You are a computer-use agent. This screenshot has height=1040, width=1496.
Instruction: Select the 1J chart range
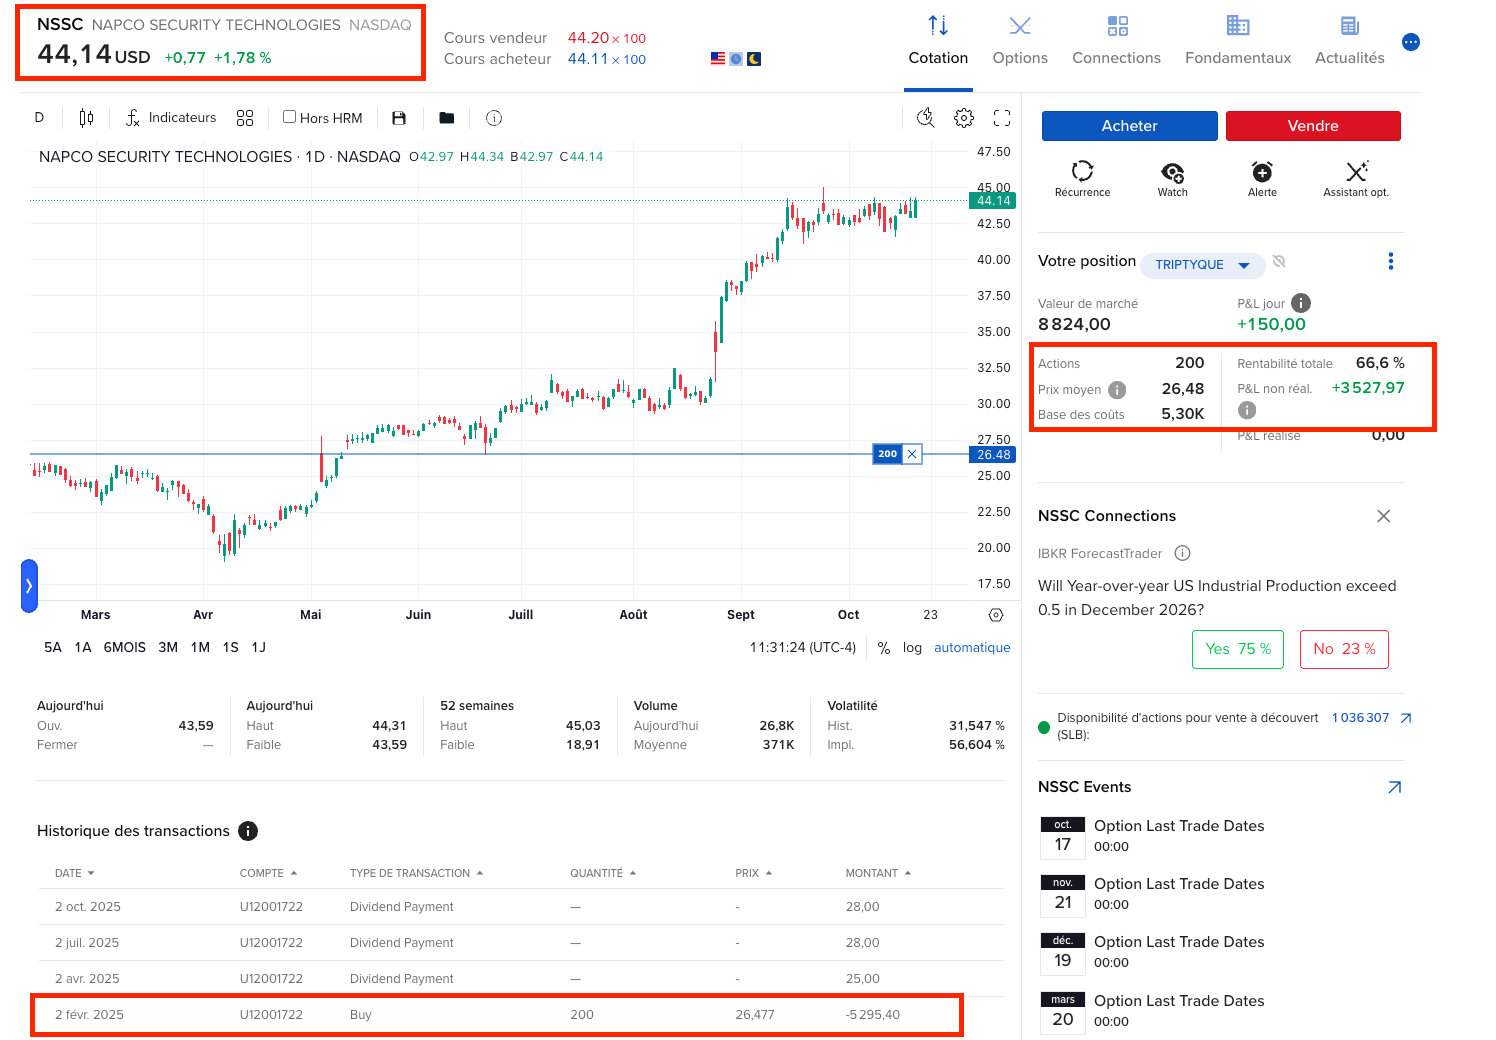click(x=259, y=648)
